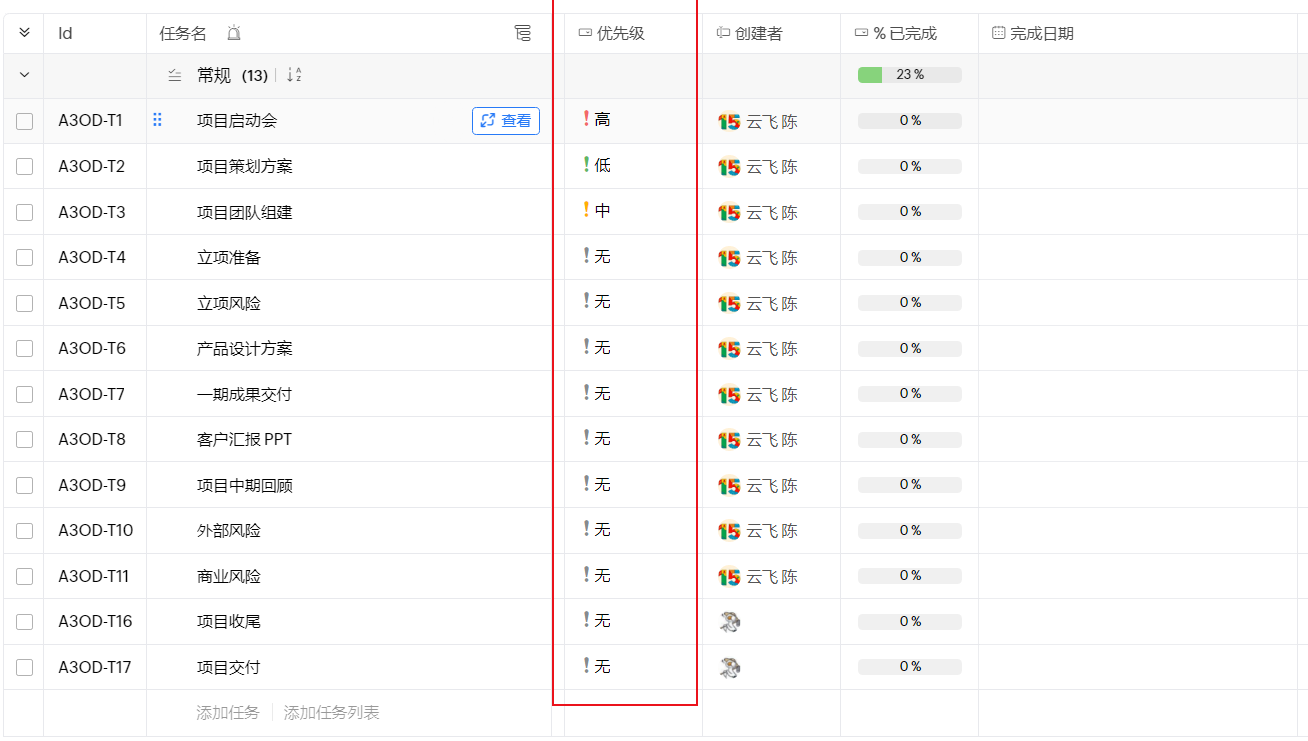This screenshot has width=1308, height=741.
Task: Click the 0 % progress bar for 项目交付
Action: pyautogui.click(x=910, y=667)
